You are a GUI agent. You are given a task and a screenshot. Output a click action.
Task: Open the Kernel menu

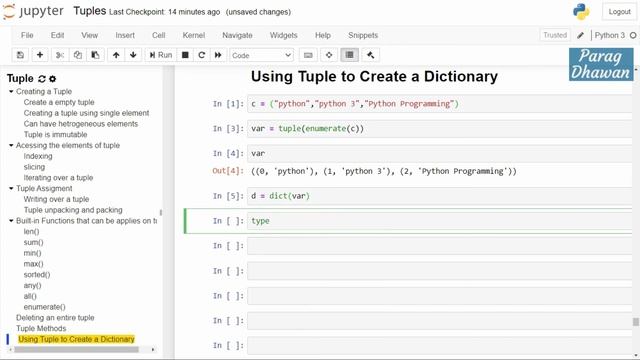coord(193,36)
